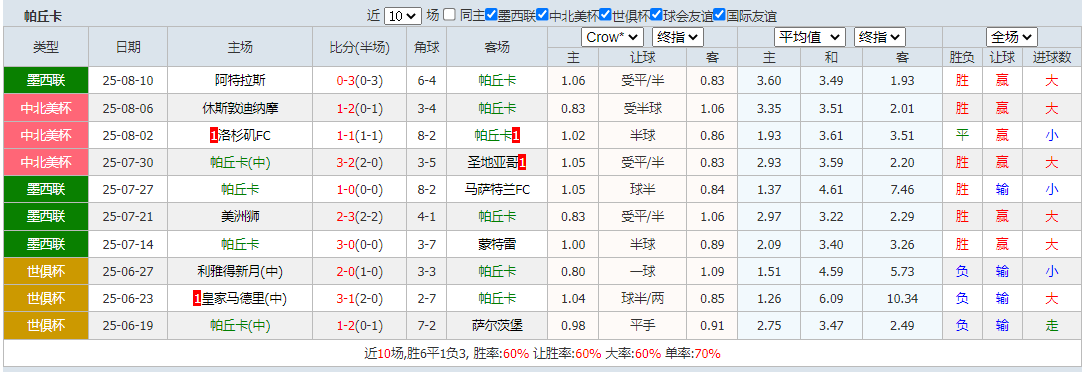Click the 中北美杯 tag on 25-08-06 row
Viewport: 1083px width, 372px height.
(46, 108)
